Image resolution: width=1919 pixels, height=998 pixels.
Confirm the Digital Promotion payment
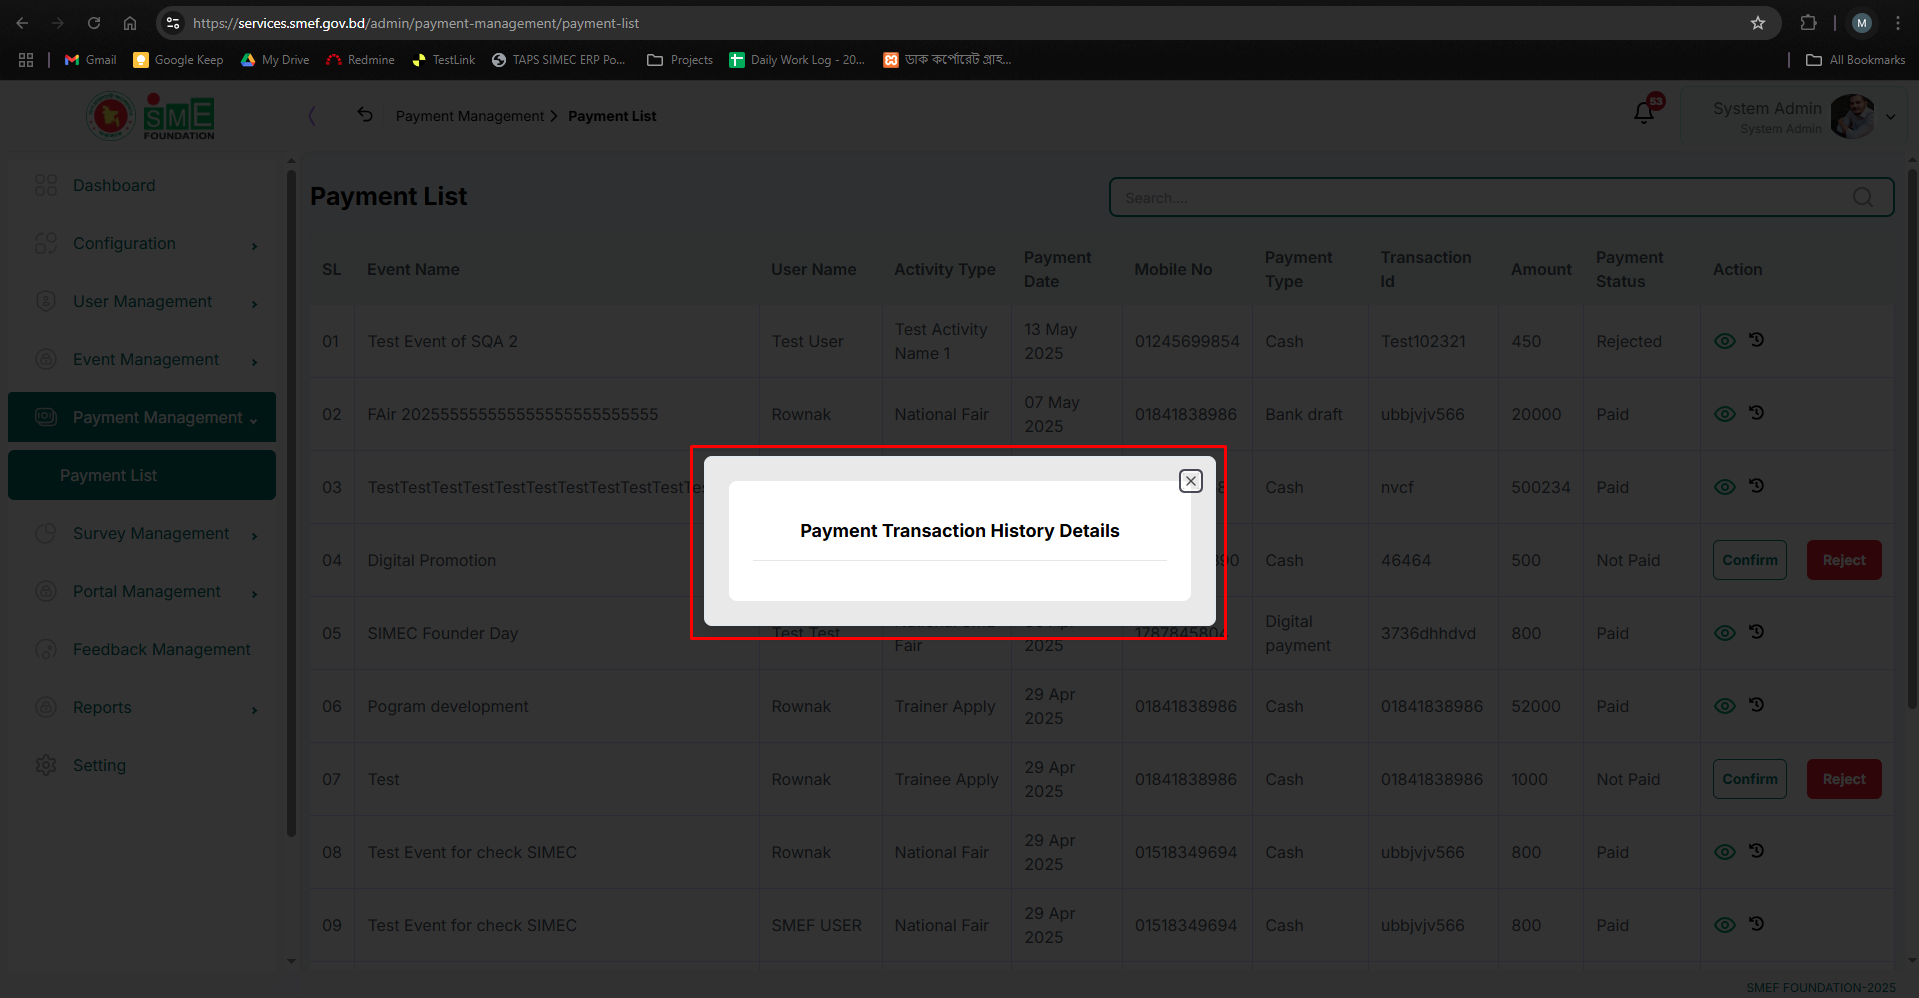coord(1749,560)
